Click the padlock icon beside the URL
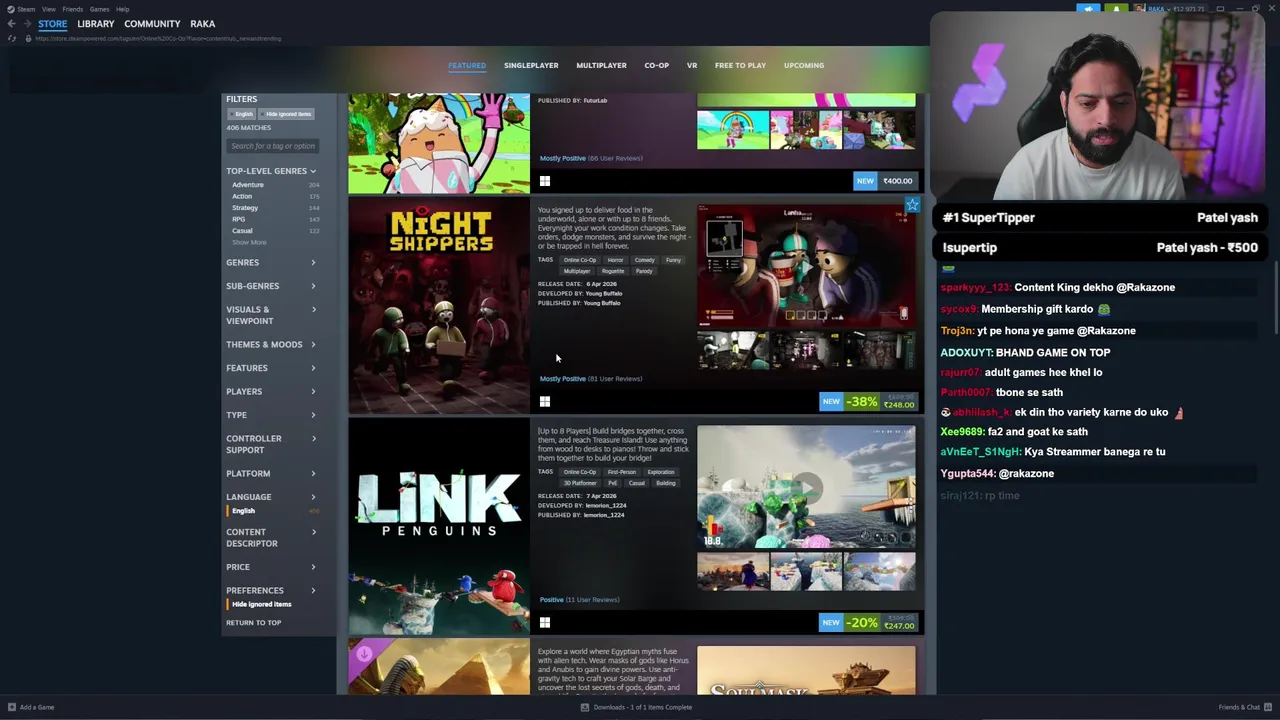Viewport: 1280px width, 720px height. (28, 38)
